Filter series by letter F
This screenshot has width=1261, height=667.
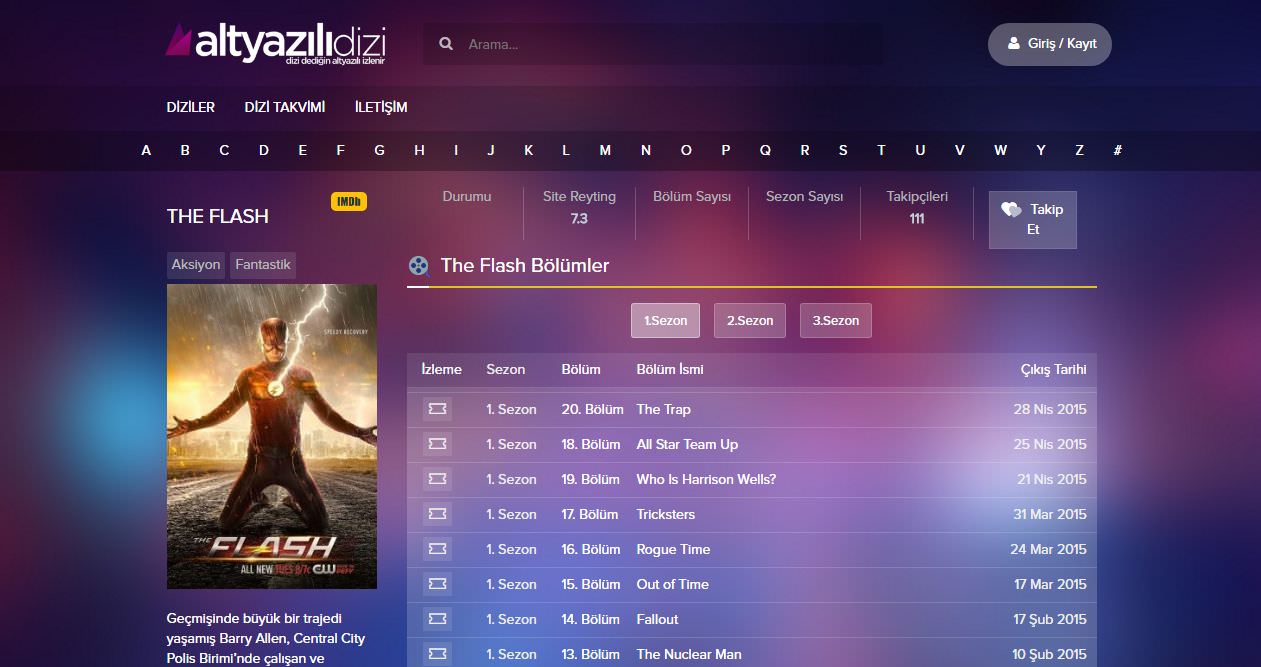coord(341,151)
